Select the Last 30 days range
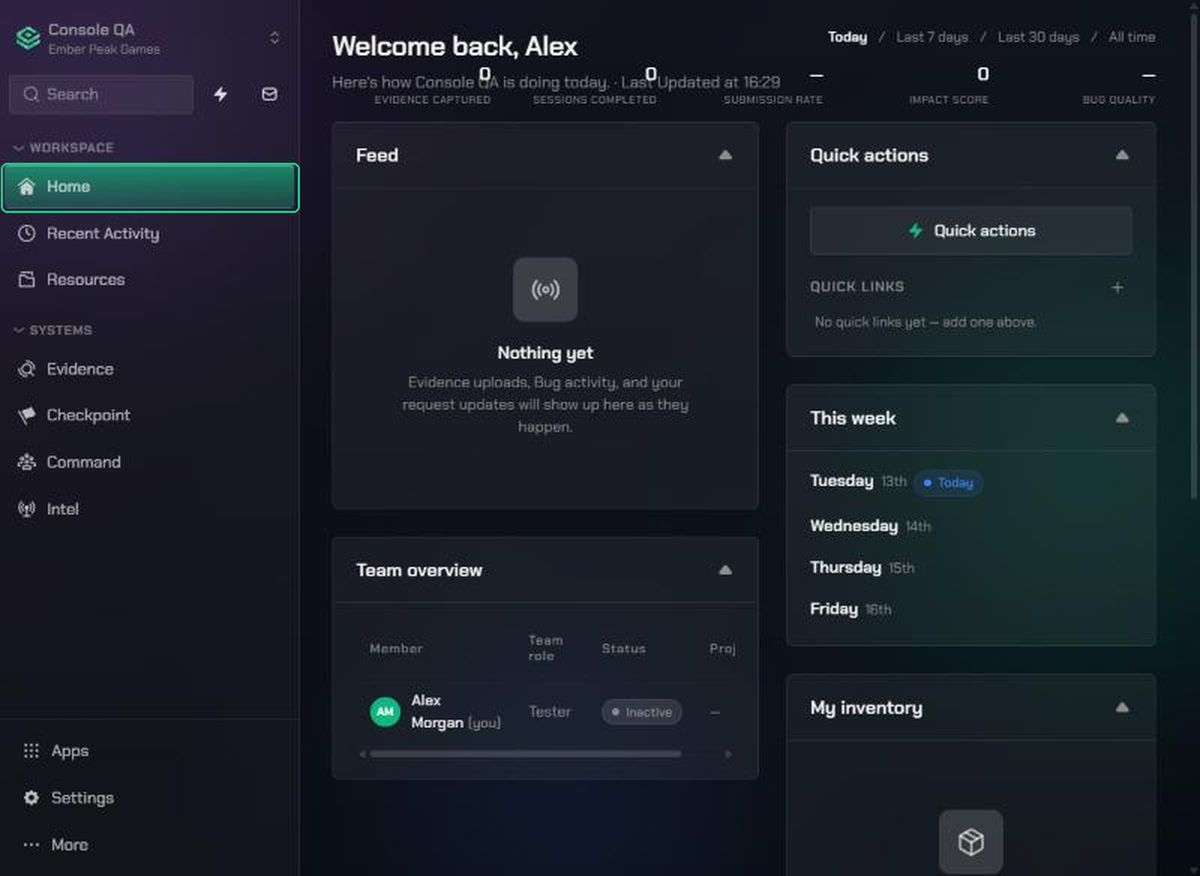The height and width of the screenshot is (876, 1200). pos(1038,37)
